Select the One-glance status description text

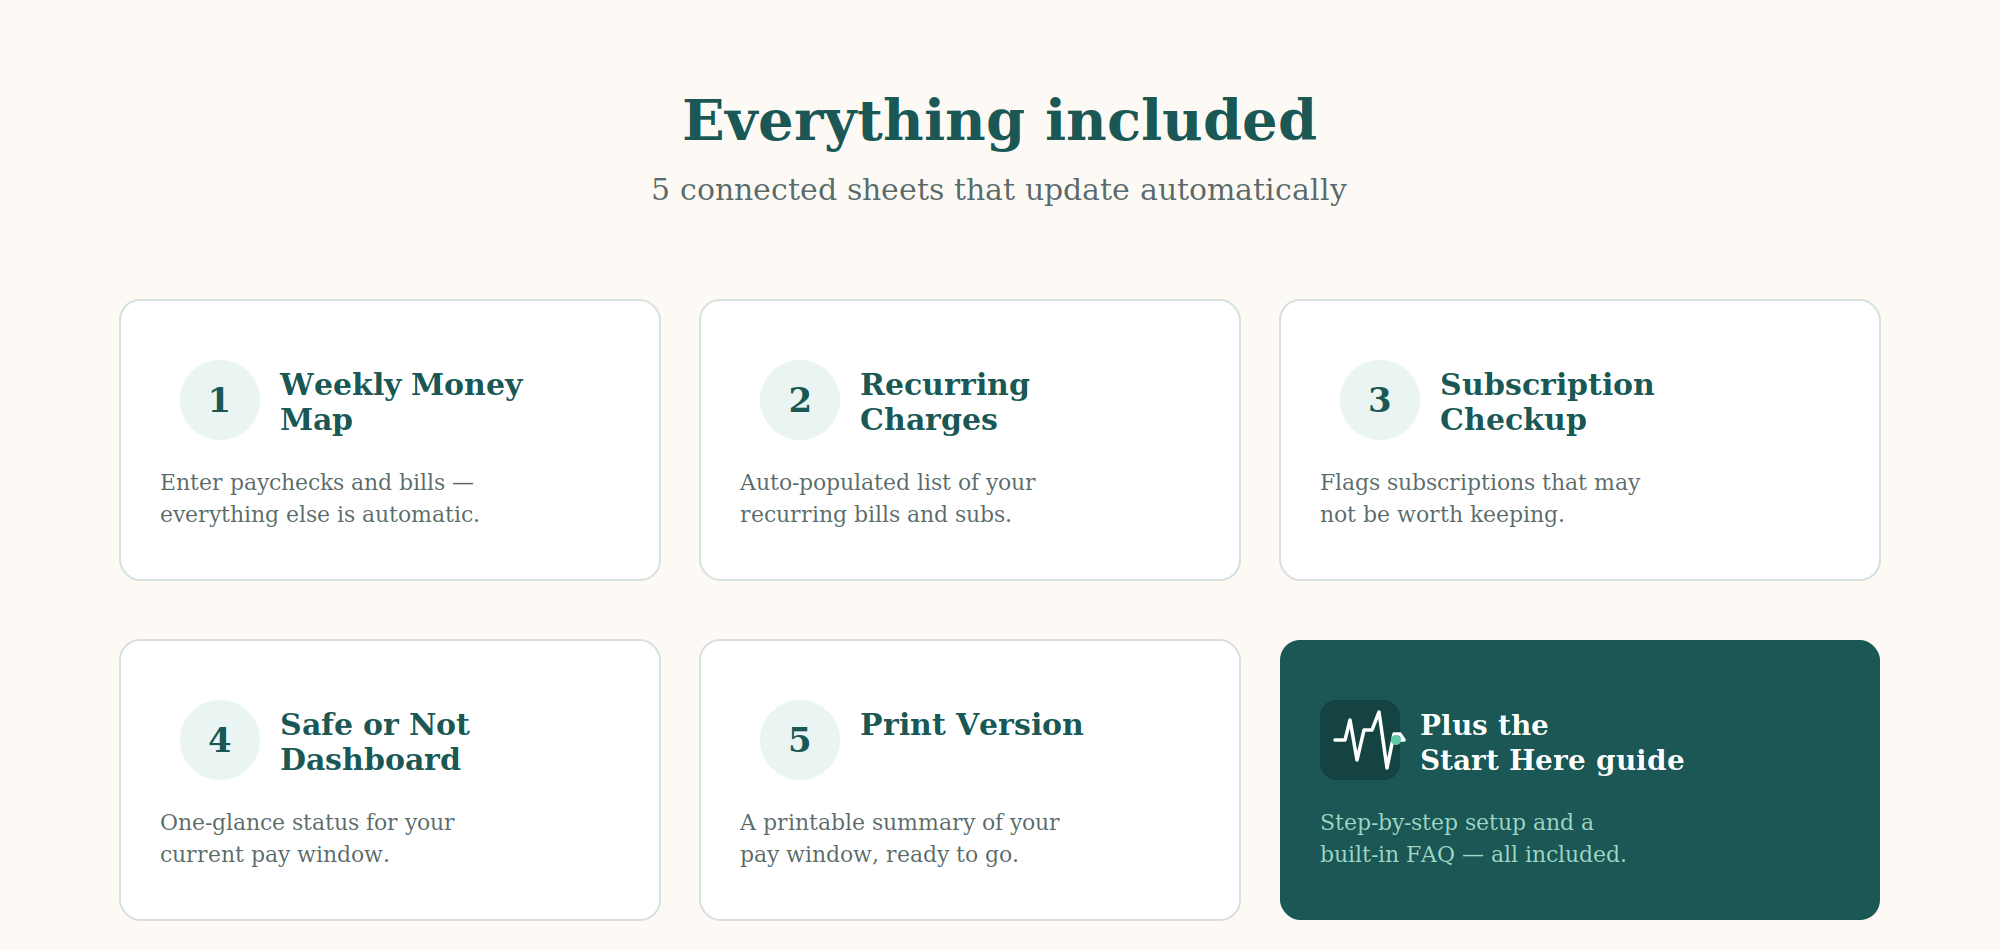tap(307, 838)
